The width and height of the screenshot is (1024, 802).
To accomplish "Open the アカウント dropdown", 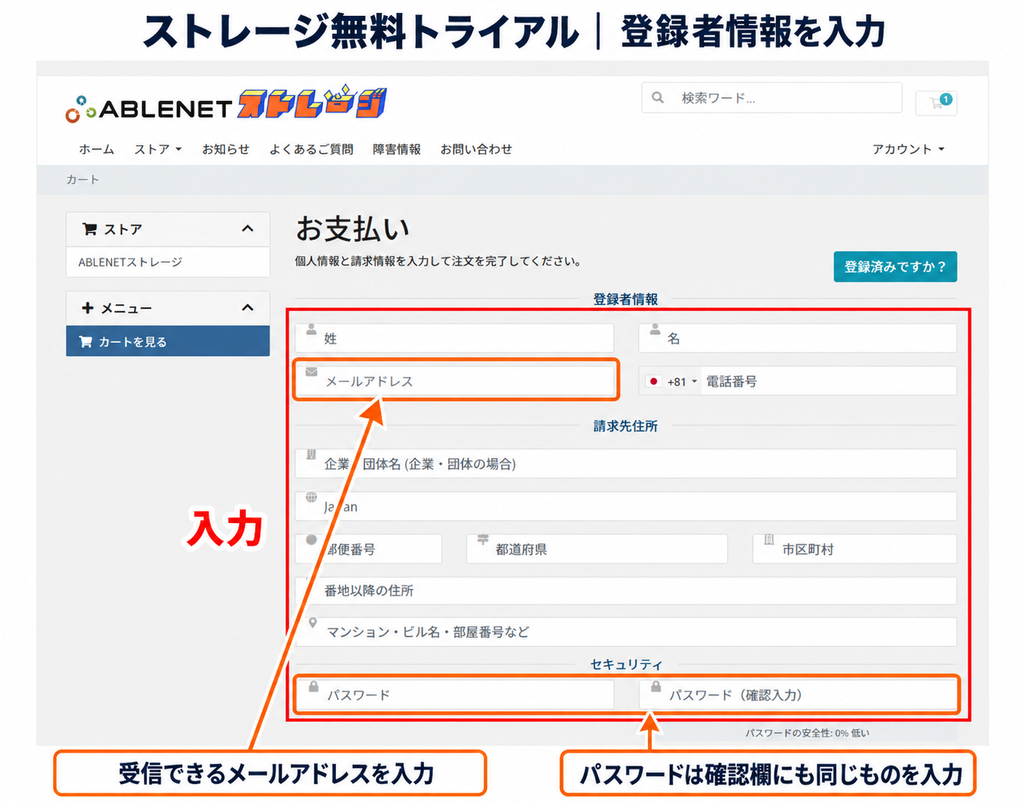I will point(908,150).
